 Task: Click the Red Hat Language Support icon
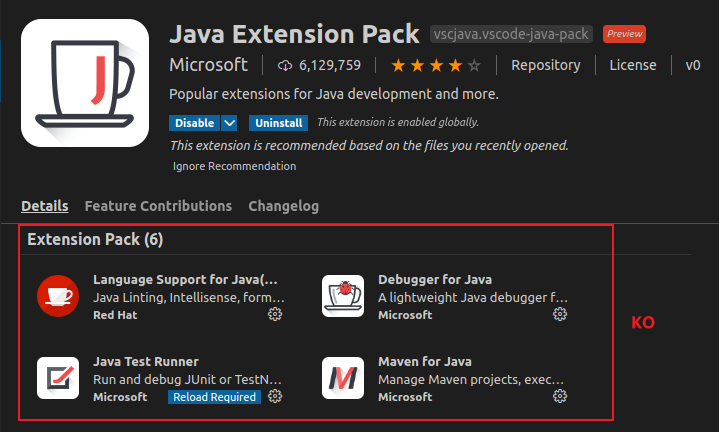[x=58, y=296]
